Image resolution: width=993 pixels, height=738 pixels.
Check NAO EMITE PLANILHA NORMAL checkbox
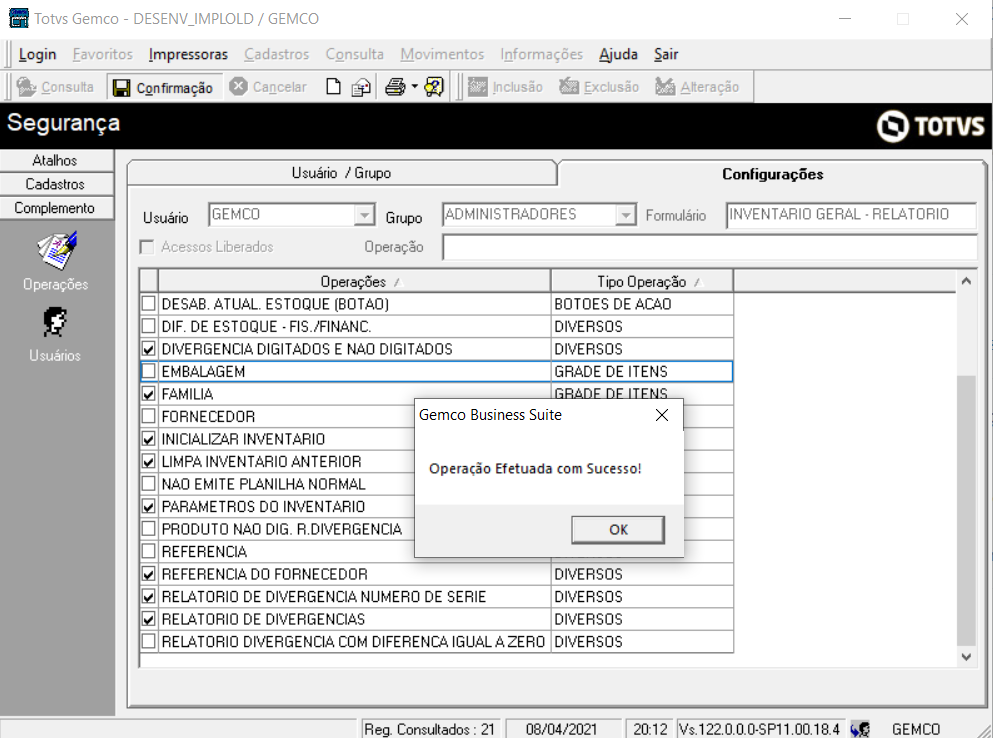(149, 484)
